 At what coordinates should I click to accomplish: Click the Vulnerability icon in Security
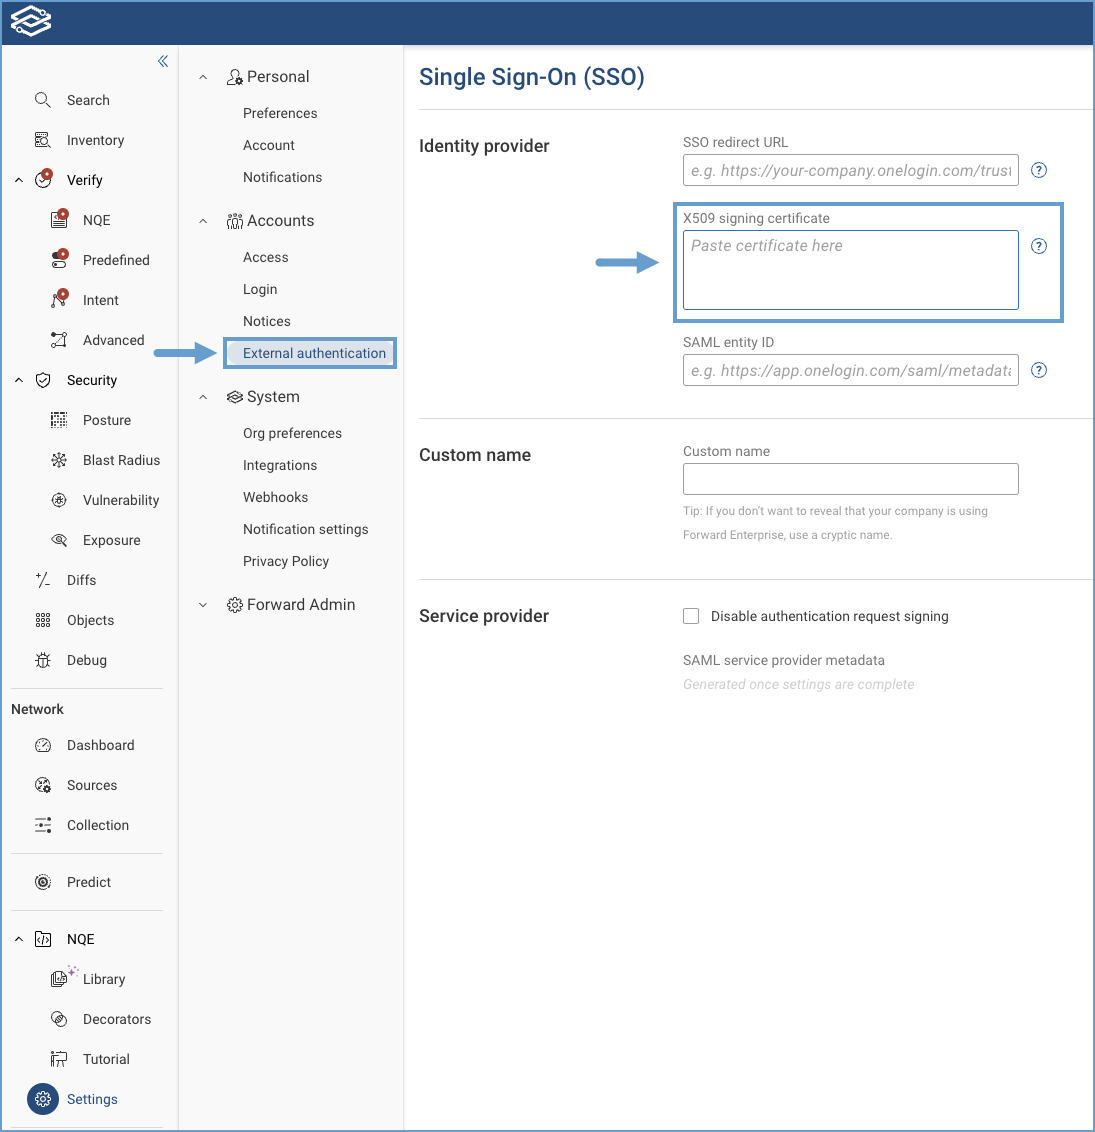(x=59, y=500)
